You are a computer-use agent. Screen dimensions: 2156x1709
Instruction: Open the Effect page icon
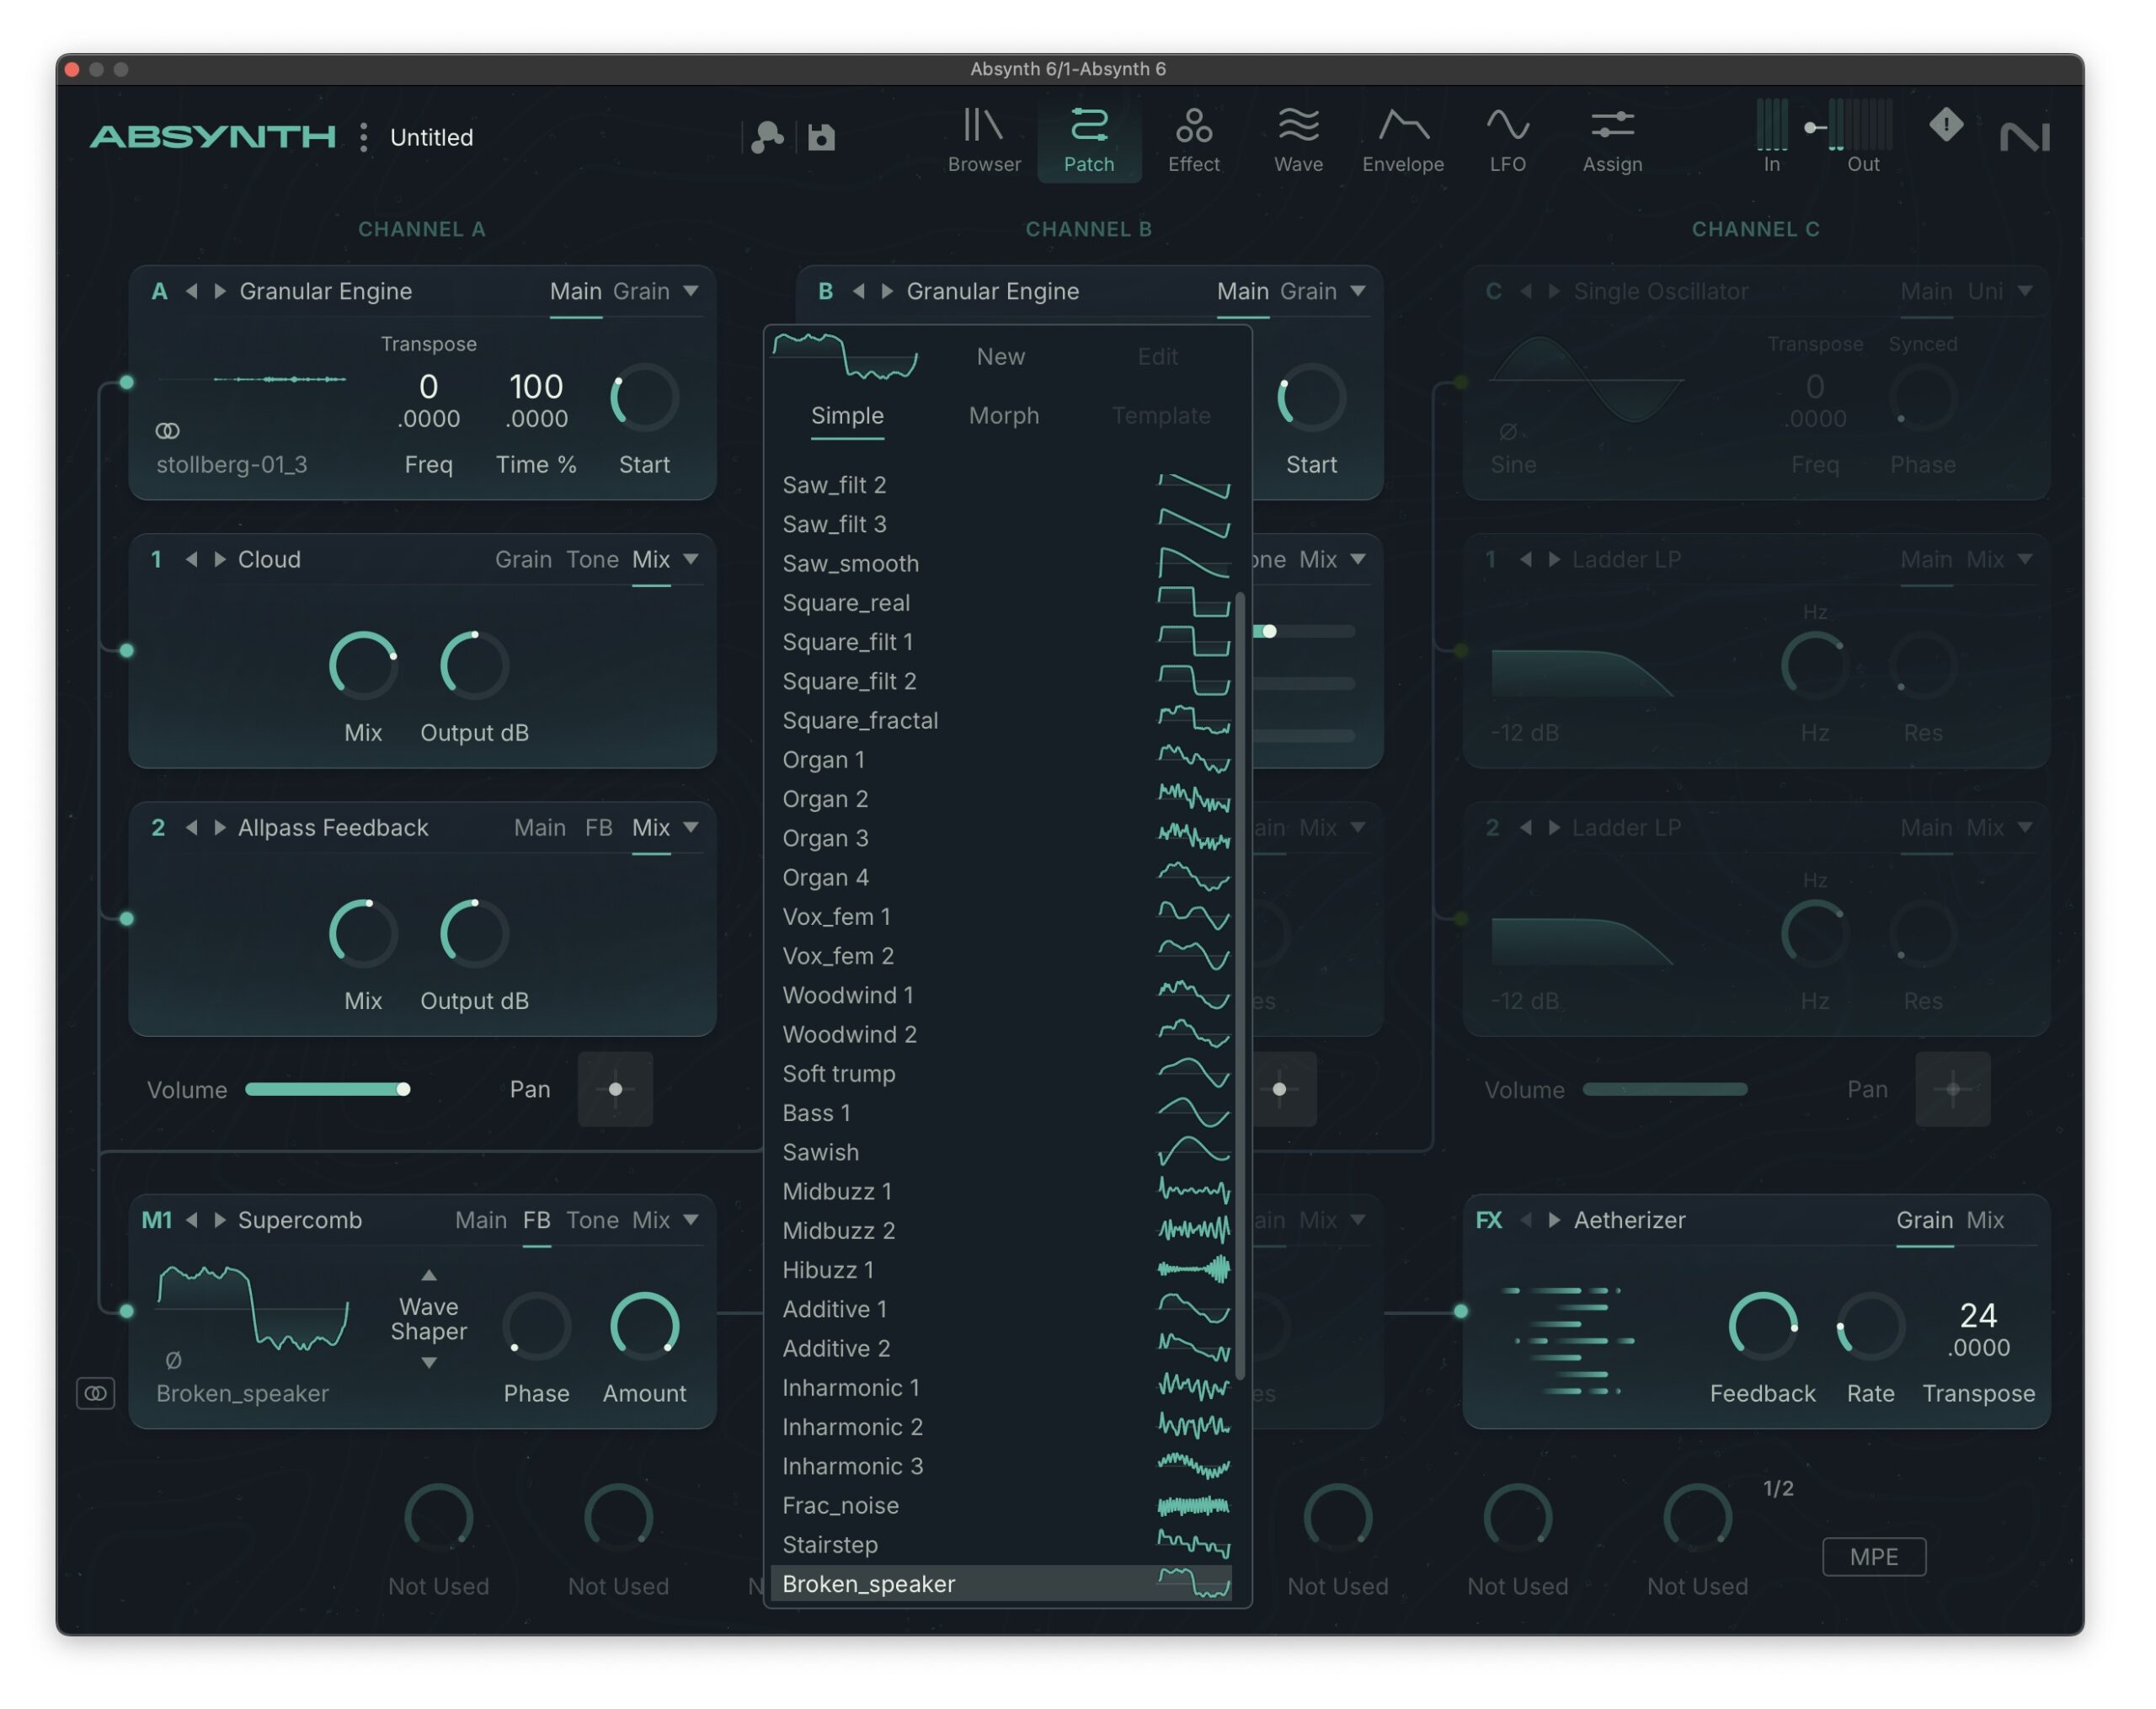(x=1193, y=139)
